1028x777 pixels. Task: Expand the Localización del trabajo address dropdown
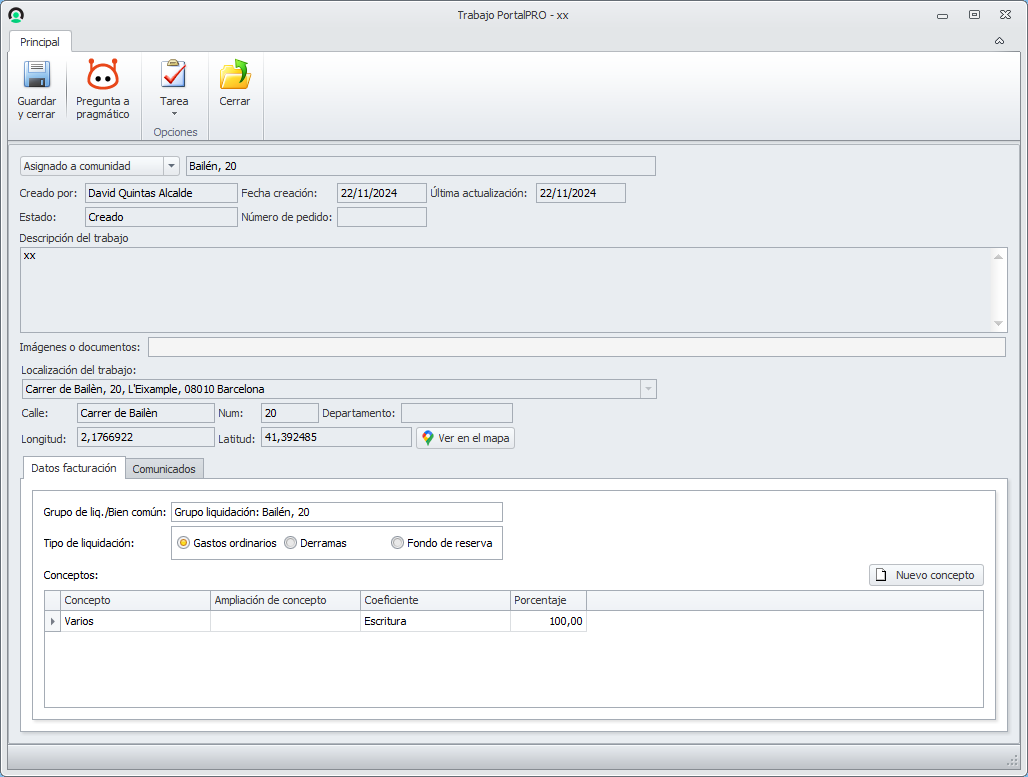point(647,389)
